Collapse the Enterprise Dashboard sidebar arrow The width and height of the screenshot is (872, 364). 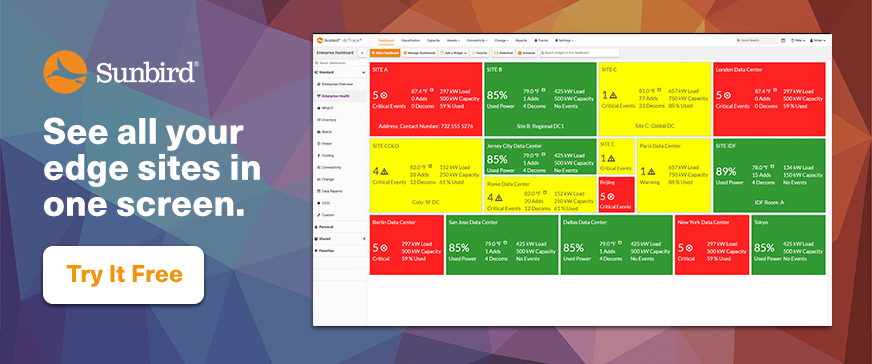[361, 53]
